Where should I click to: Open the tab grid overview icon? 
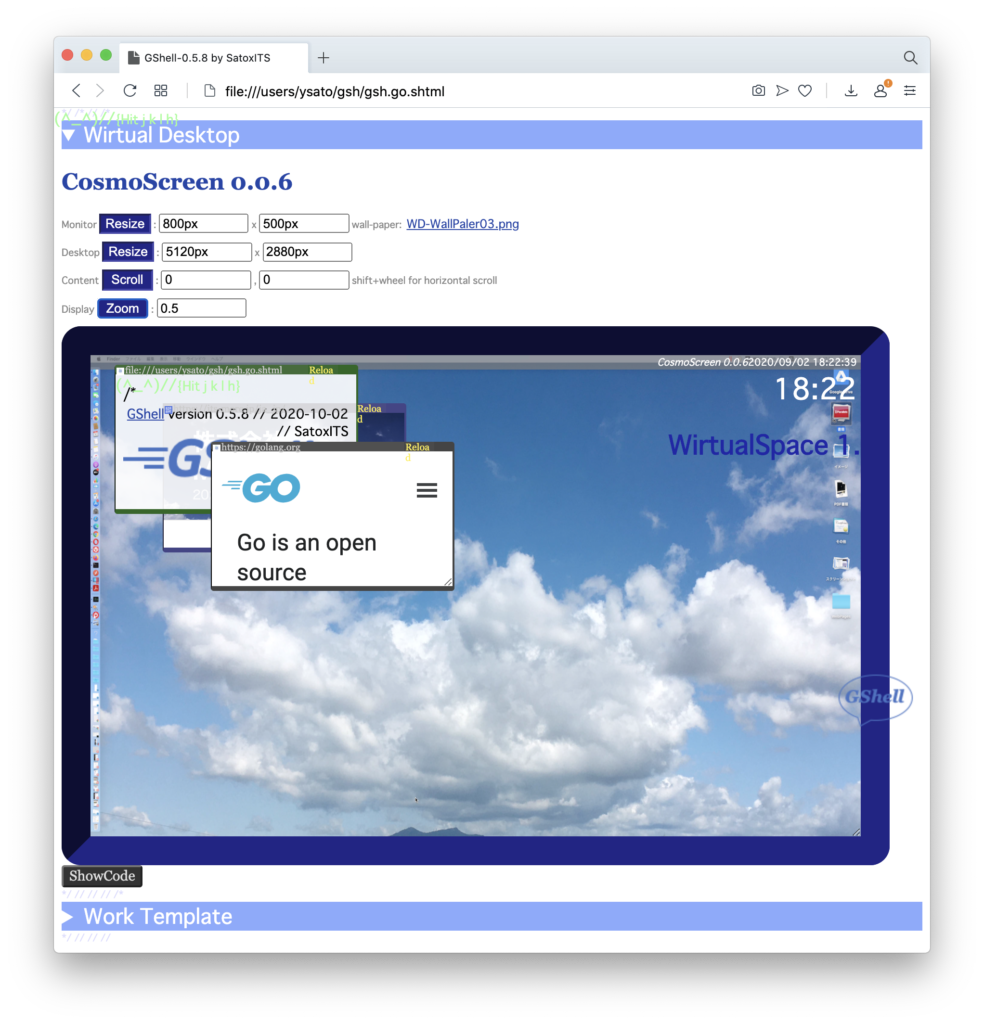click(x=160, y=91)
